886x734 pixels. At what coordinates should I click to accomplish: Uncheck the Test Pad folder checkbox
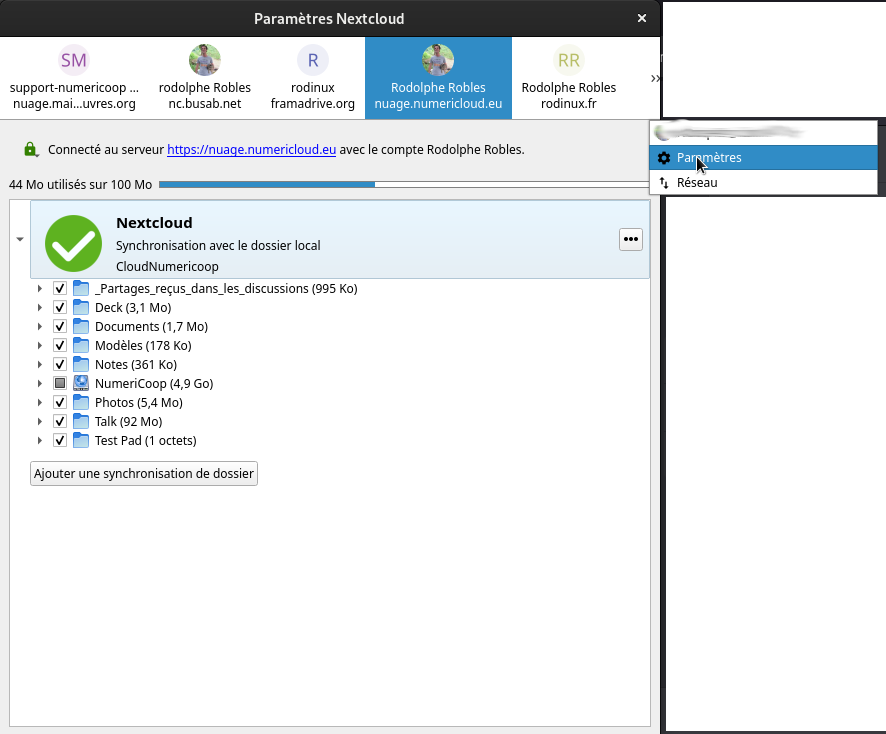point(60,441)
